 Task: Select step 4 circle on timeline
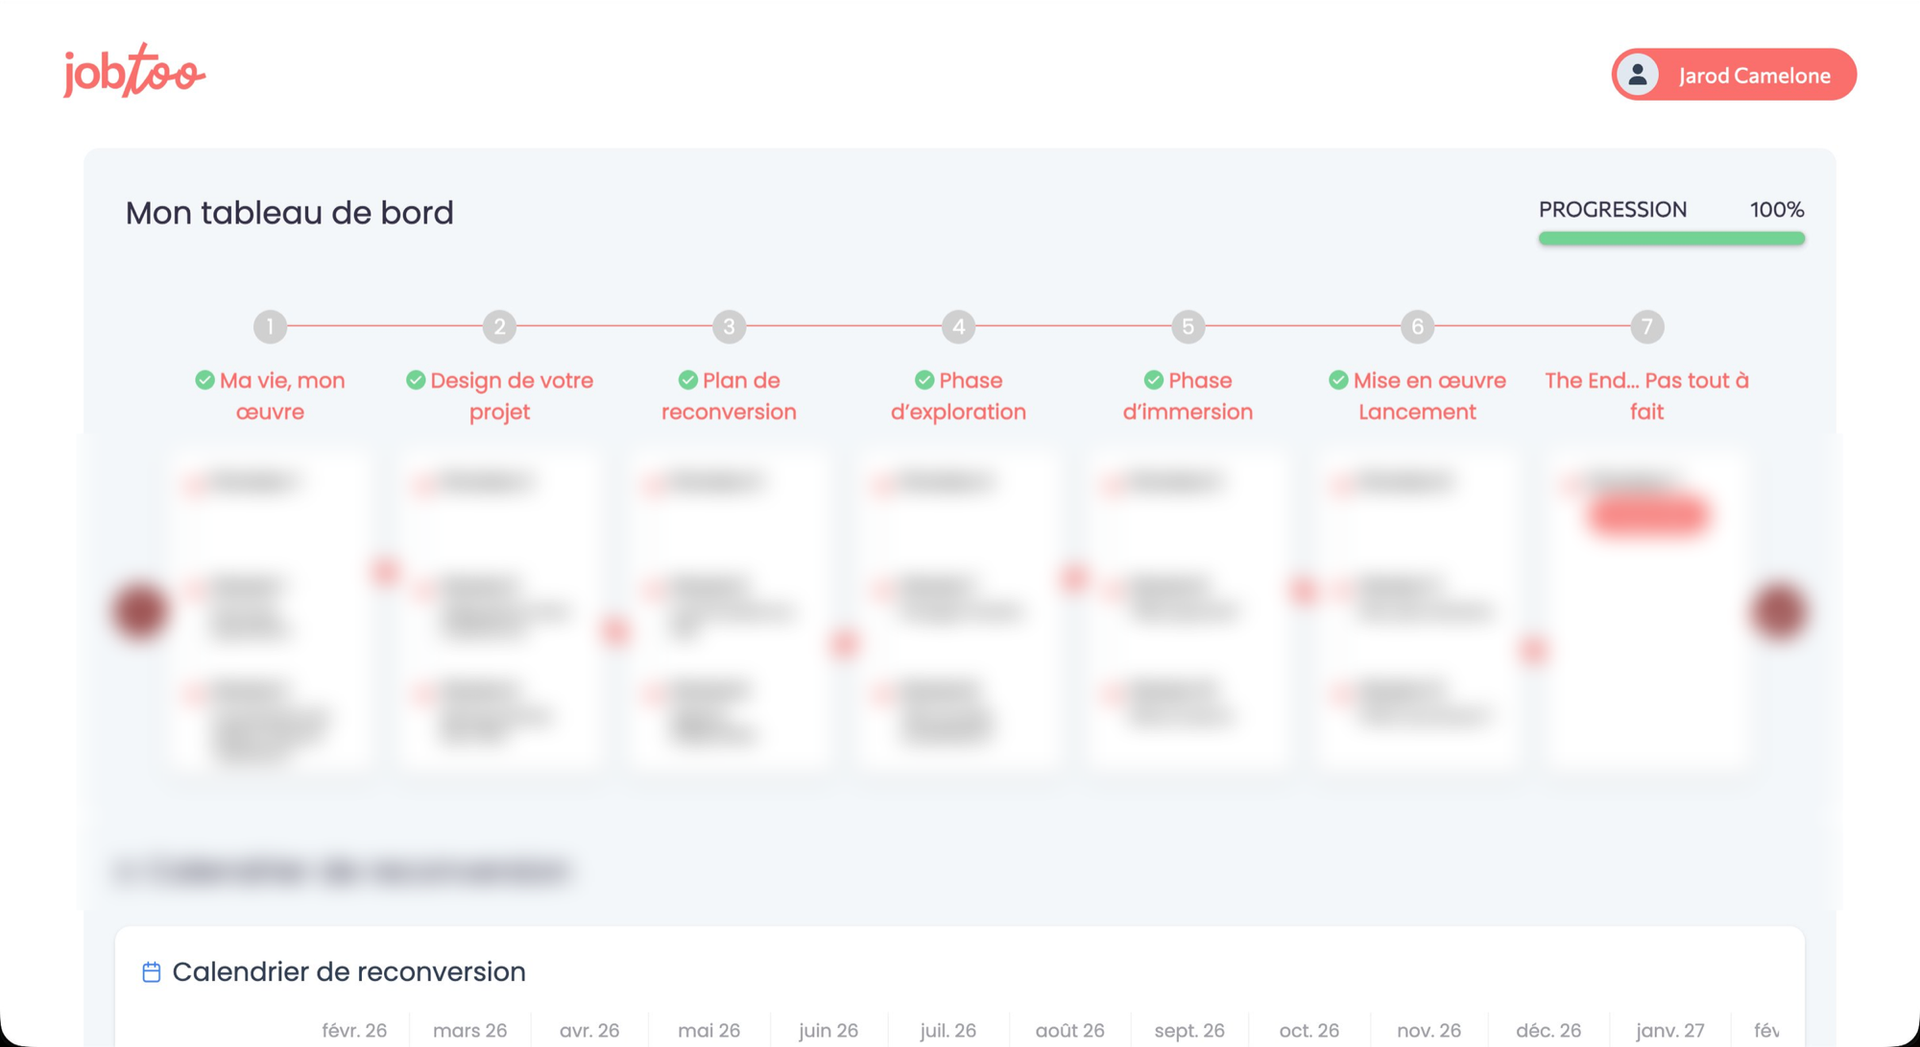pos(958,326)
